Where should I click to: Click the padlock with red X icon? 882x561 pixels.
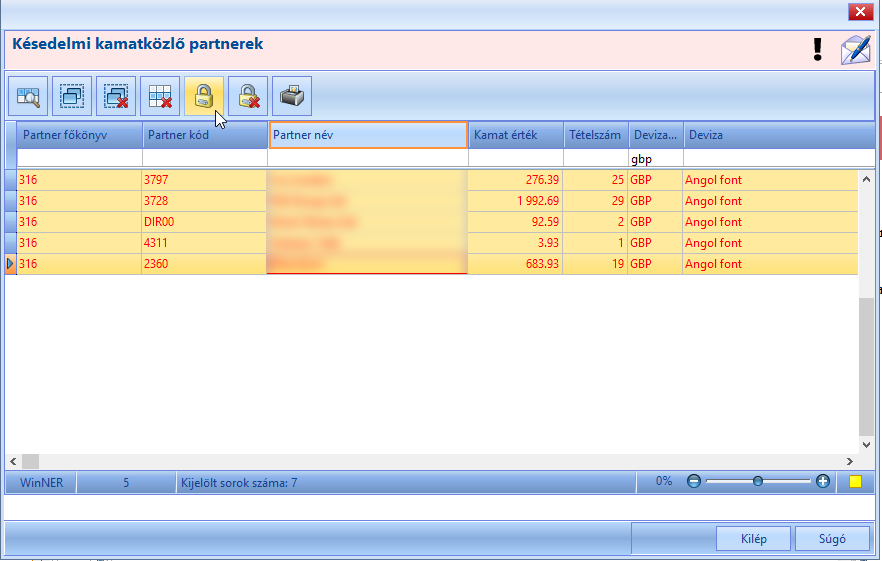pos(248,96)
